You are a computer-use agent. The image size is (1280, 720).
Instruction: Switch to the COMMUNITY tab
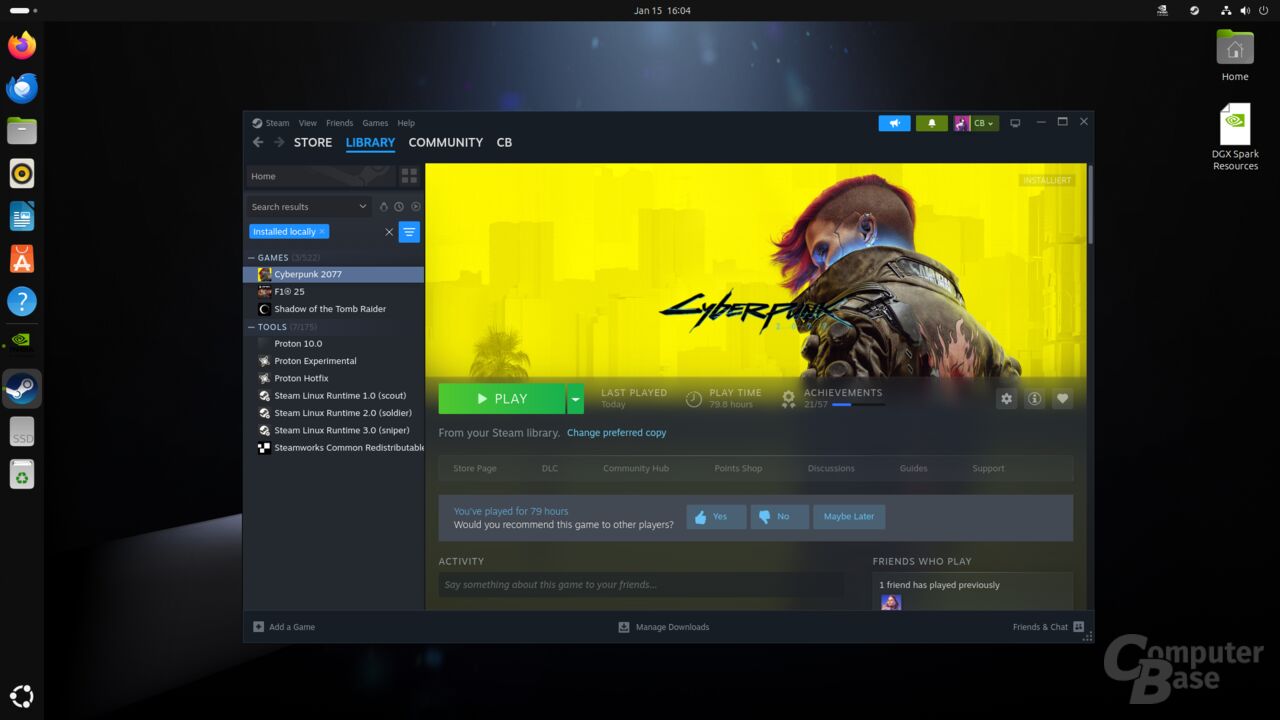click(x=446, y=142)
